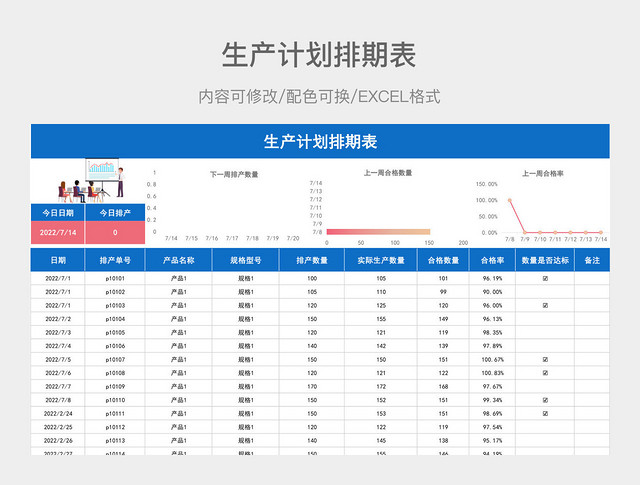This screenshot has height=485, width=640.
Task: Toggle the checked box in row p10110
Action: pyautogui.click(x=545, y=400)
